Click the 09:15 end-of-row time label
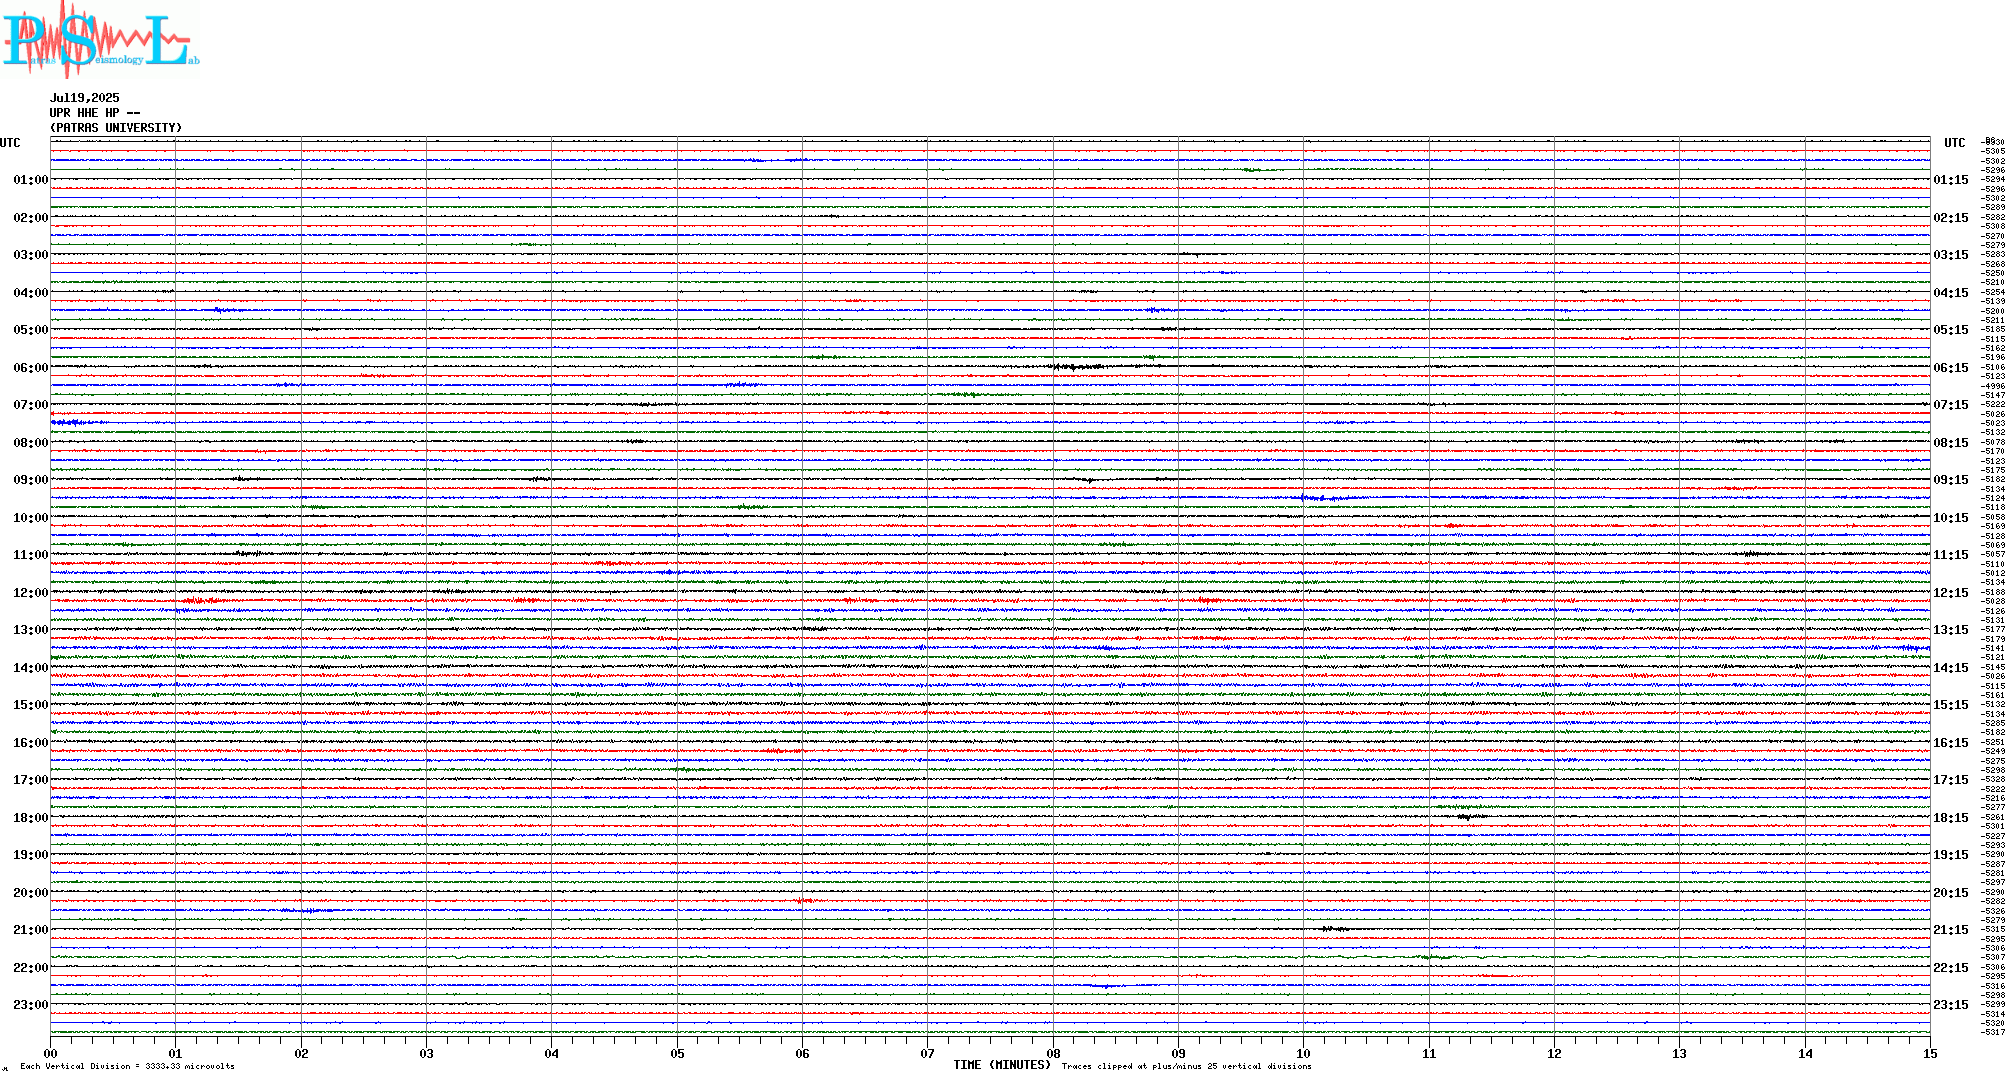2010x1080 pixels. pos(1951,480)
